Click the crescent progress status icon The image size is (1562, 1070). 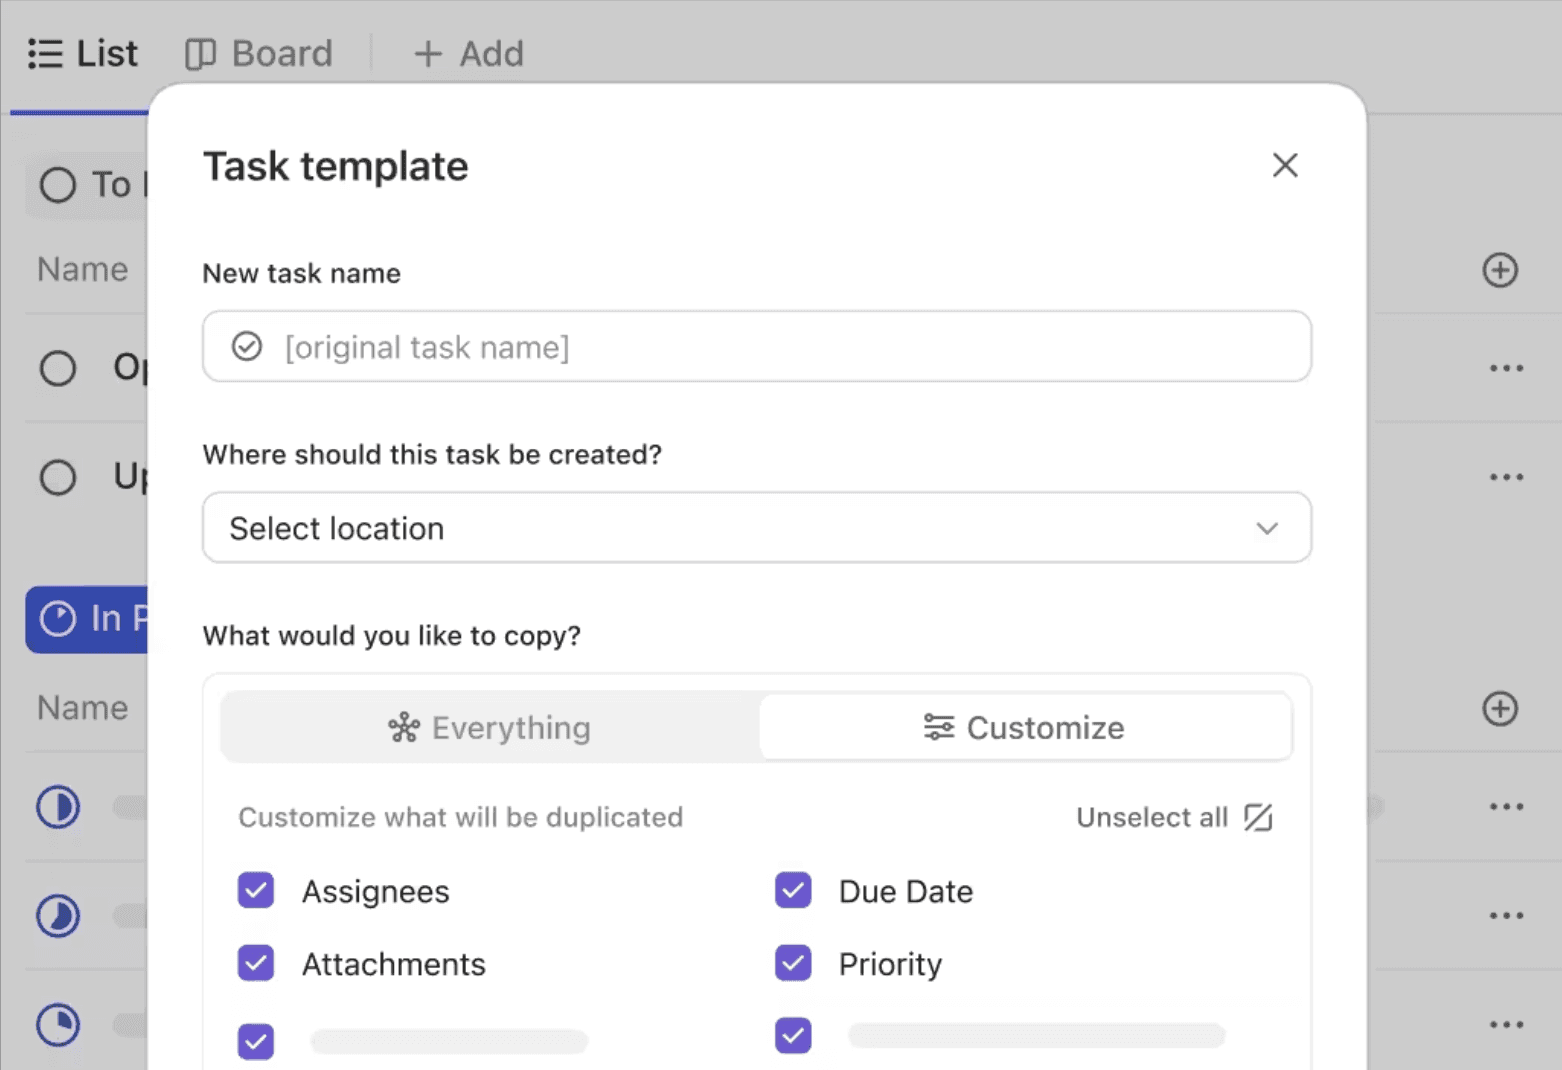[58, 916]
